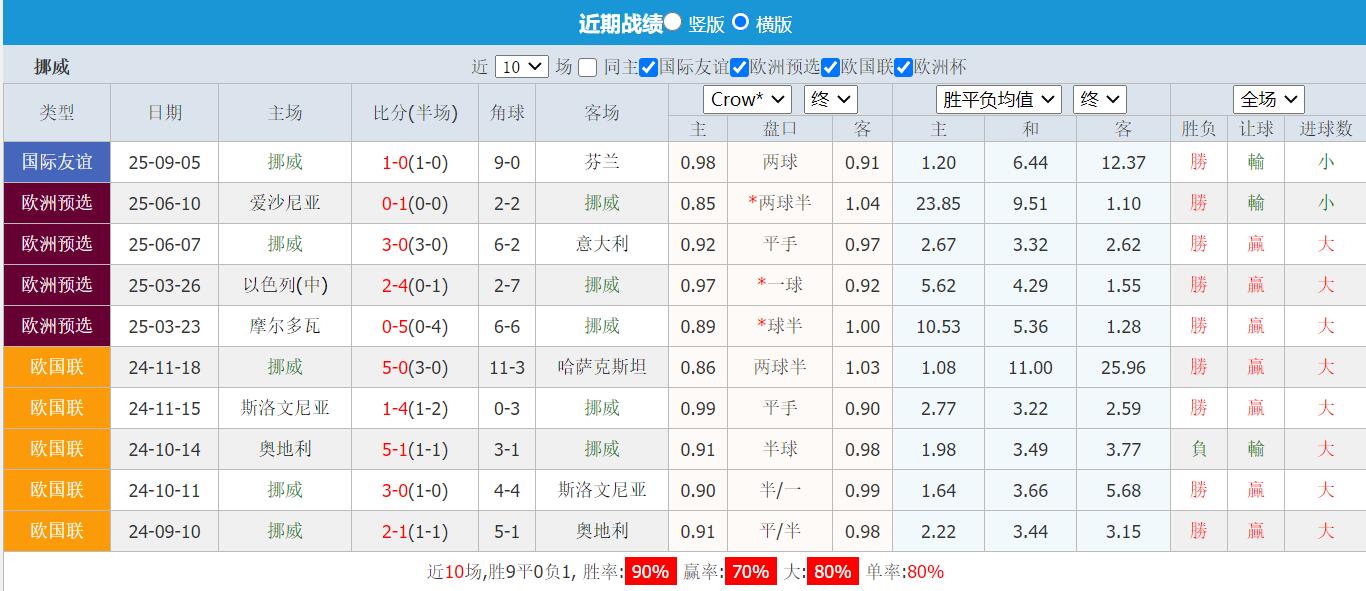This screenshot has width=1366, height=591.
Task: Open the 终 dropdown next to Crow*
Action: [829, 98]
